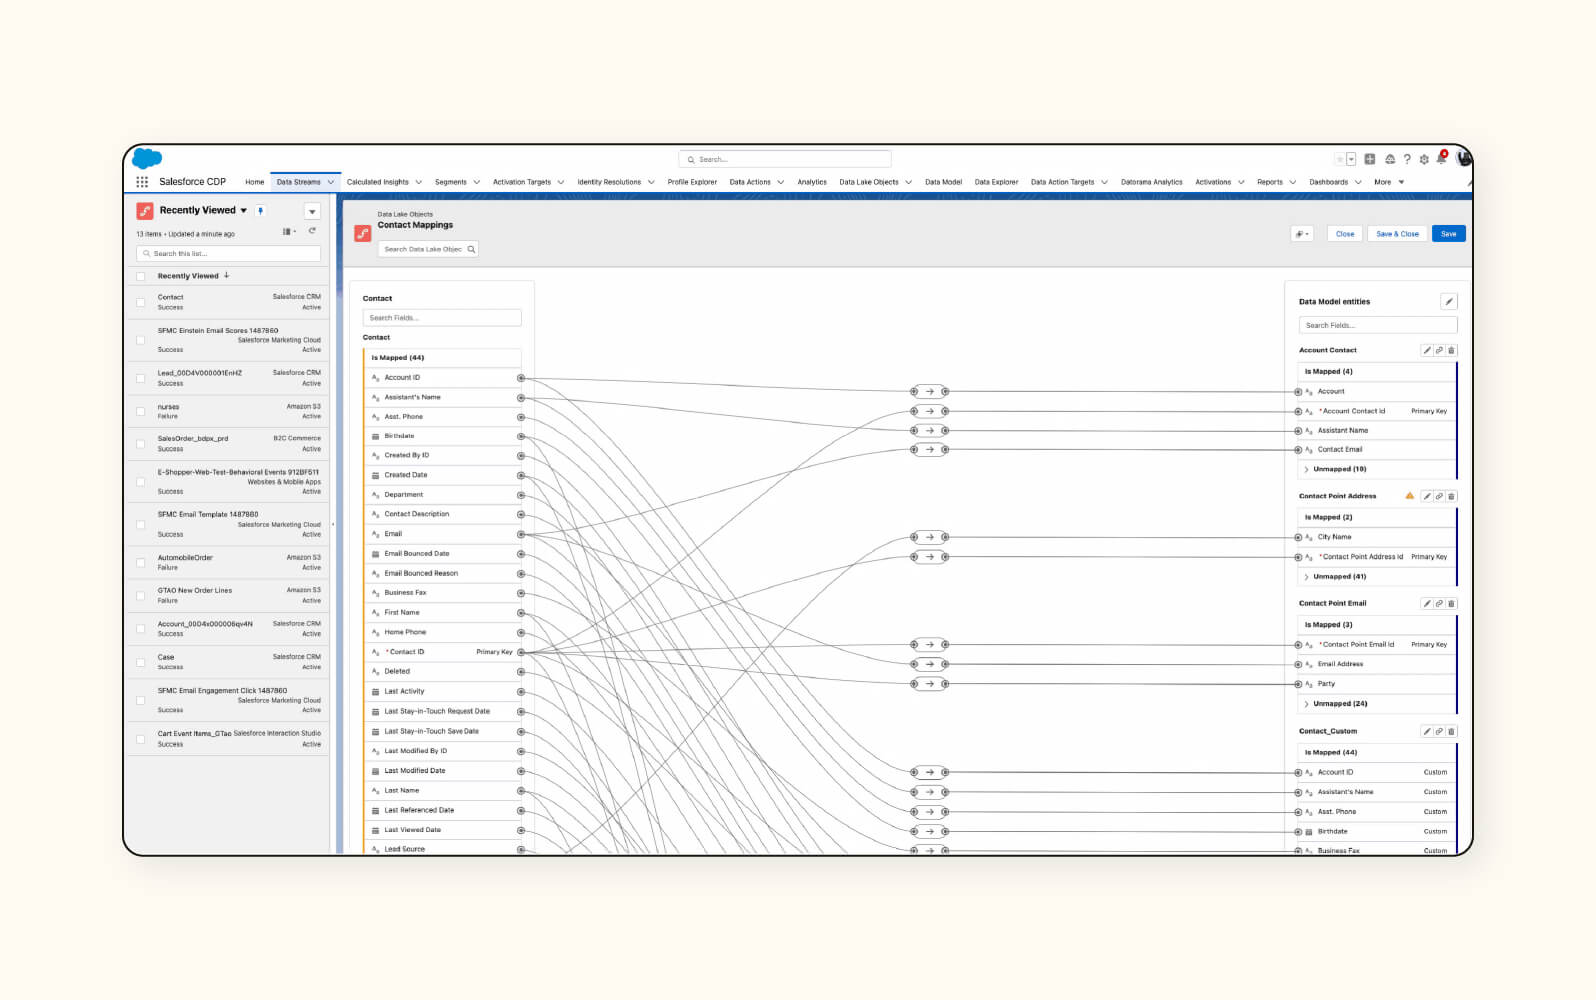Open the list display options icon

point(289,232)
